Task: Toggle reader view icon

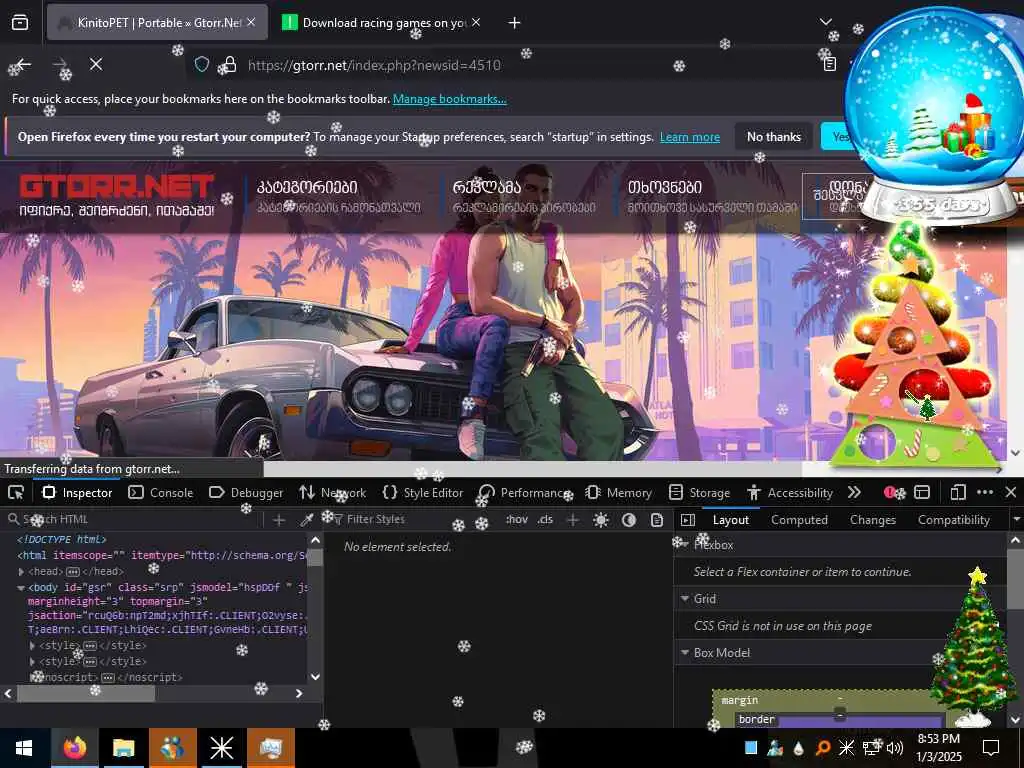Action: (x=829, y=64)
